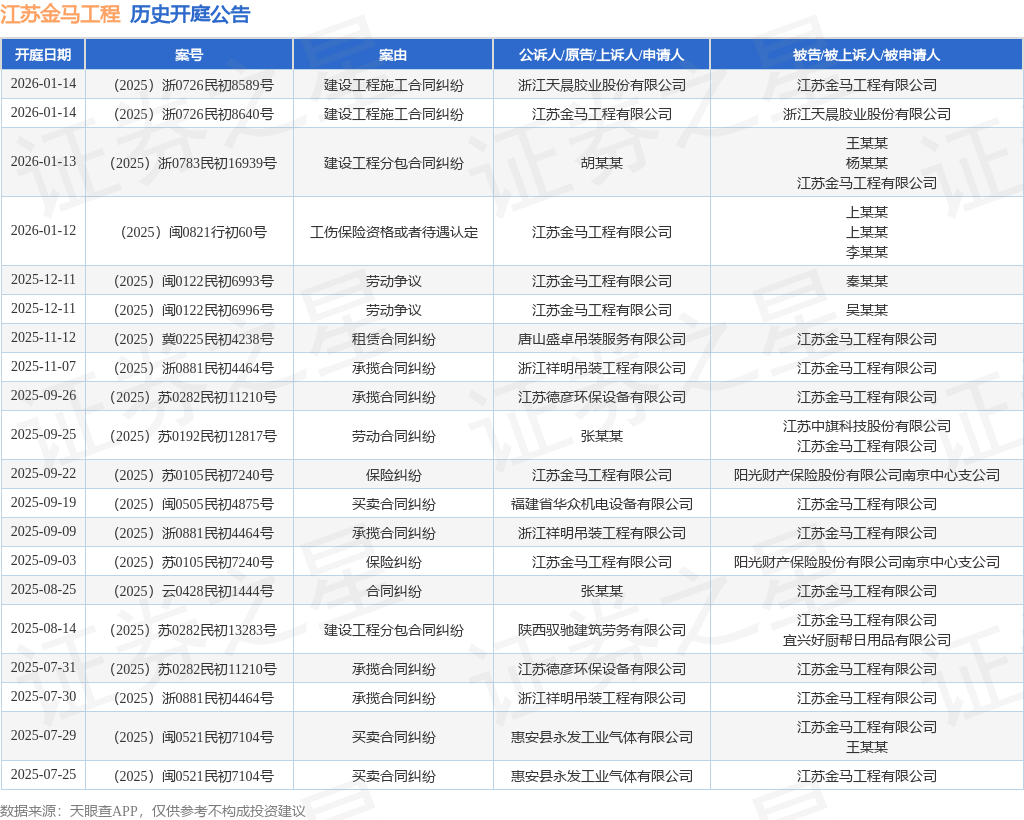Select case number (2025)冀0225民初4238号

click(x=193, y=339)
